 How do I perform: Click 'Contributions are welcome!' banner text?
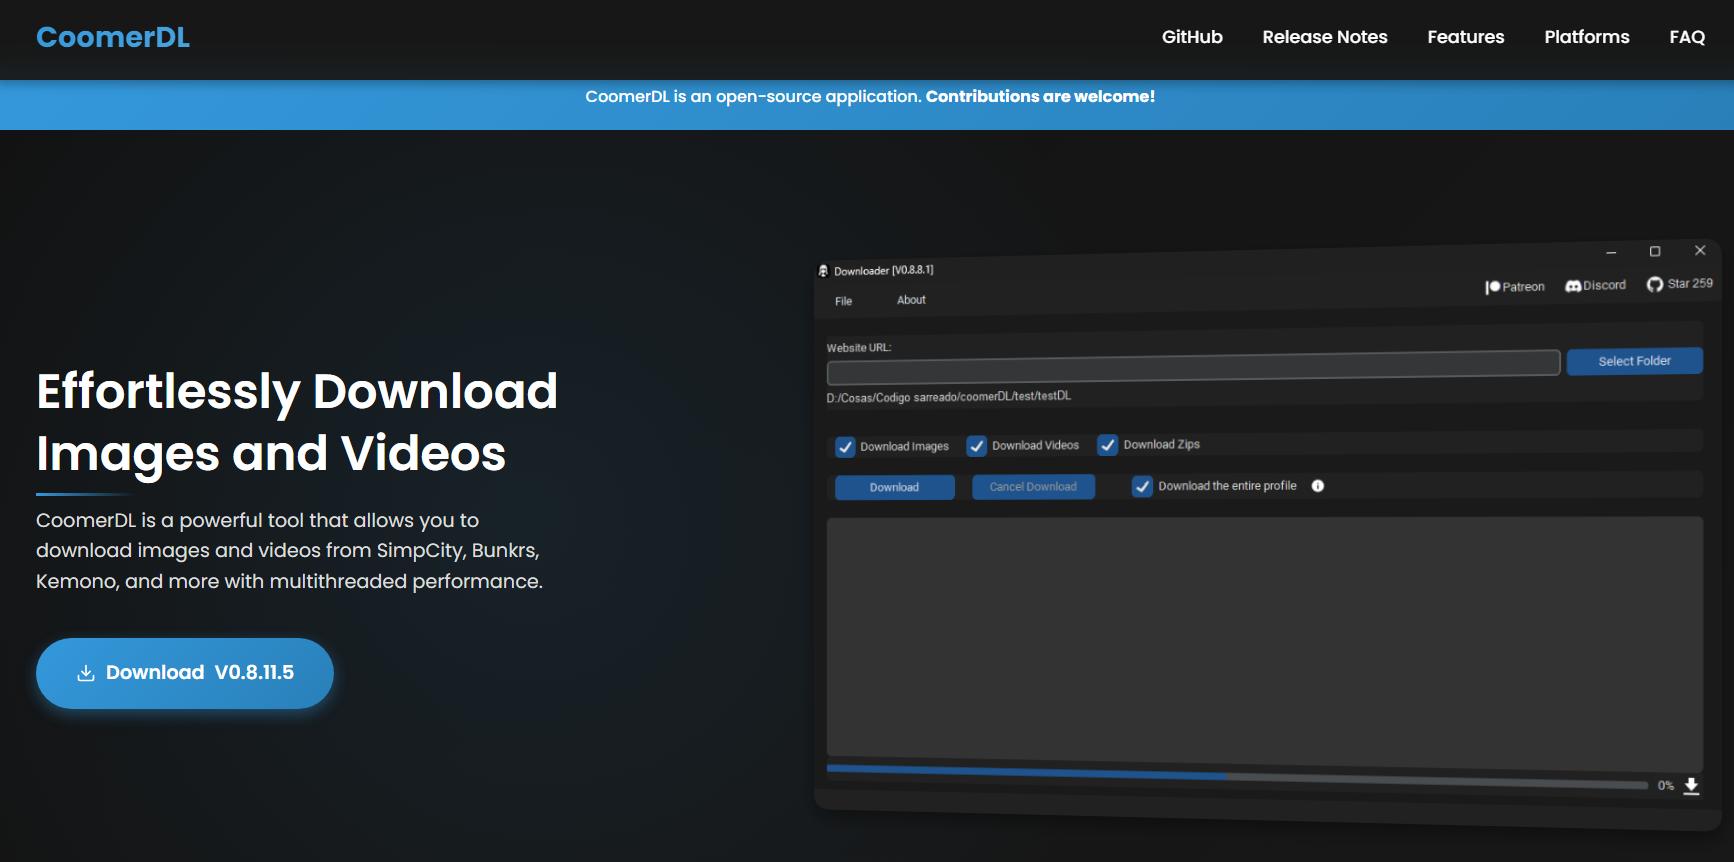pyautogui.click(x=1040, y=96)
